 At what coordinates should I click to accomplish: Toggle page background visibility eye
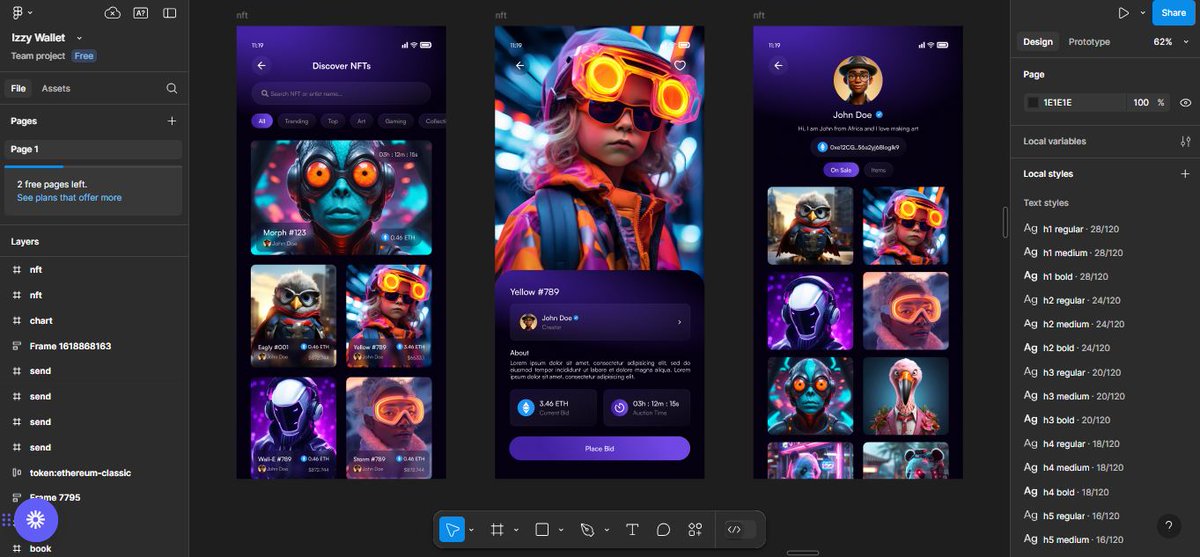(x=1185, y=102)
